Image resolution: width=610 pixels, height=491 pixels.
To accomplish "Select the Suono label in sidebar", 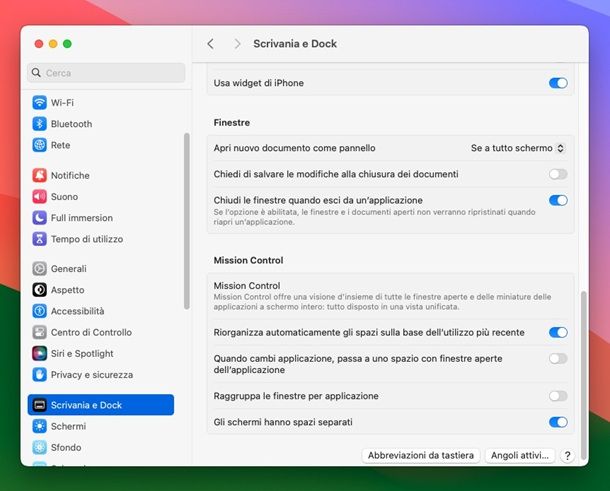I will [x=65, y=197].
